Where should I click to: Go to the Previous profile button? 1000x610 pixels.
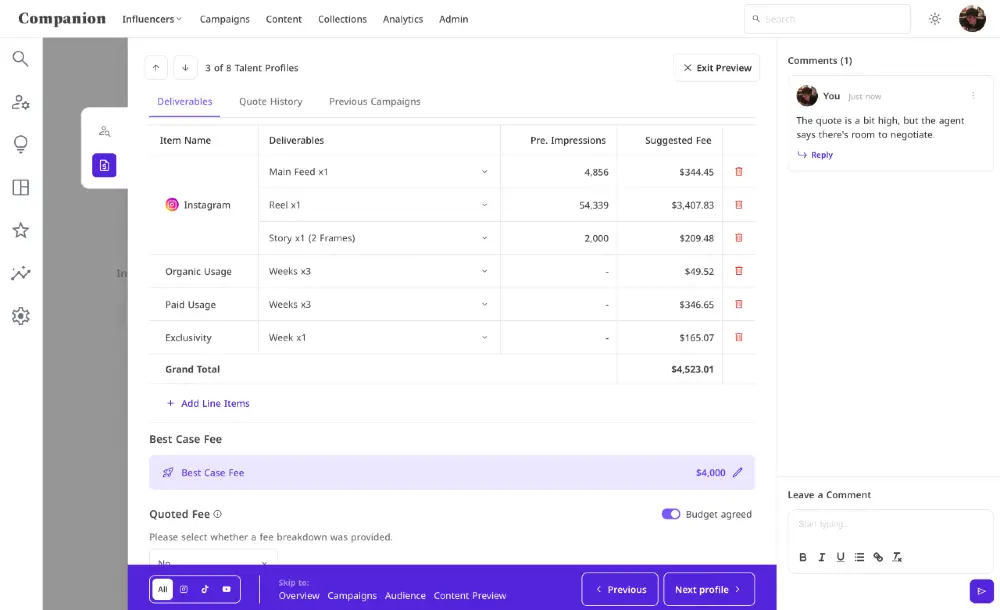(x=620, y=590)
